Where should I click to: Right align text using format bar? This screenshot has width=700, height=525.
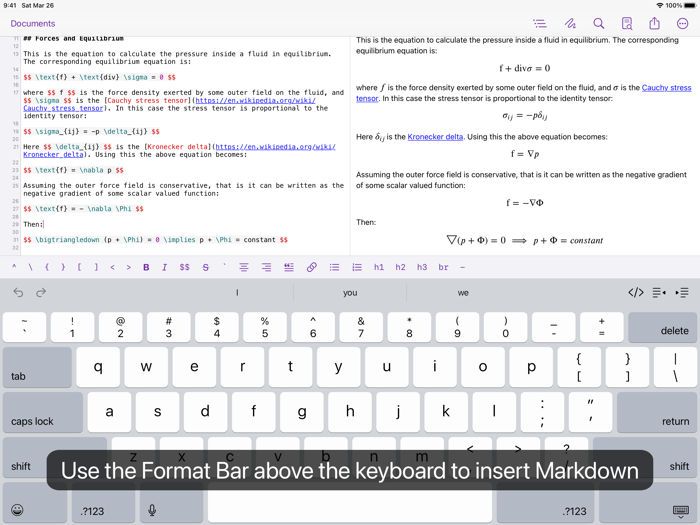[266, 267]
